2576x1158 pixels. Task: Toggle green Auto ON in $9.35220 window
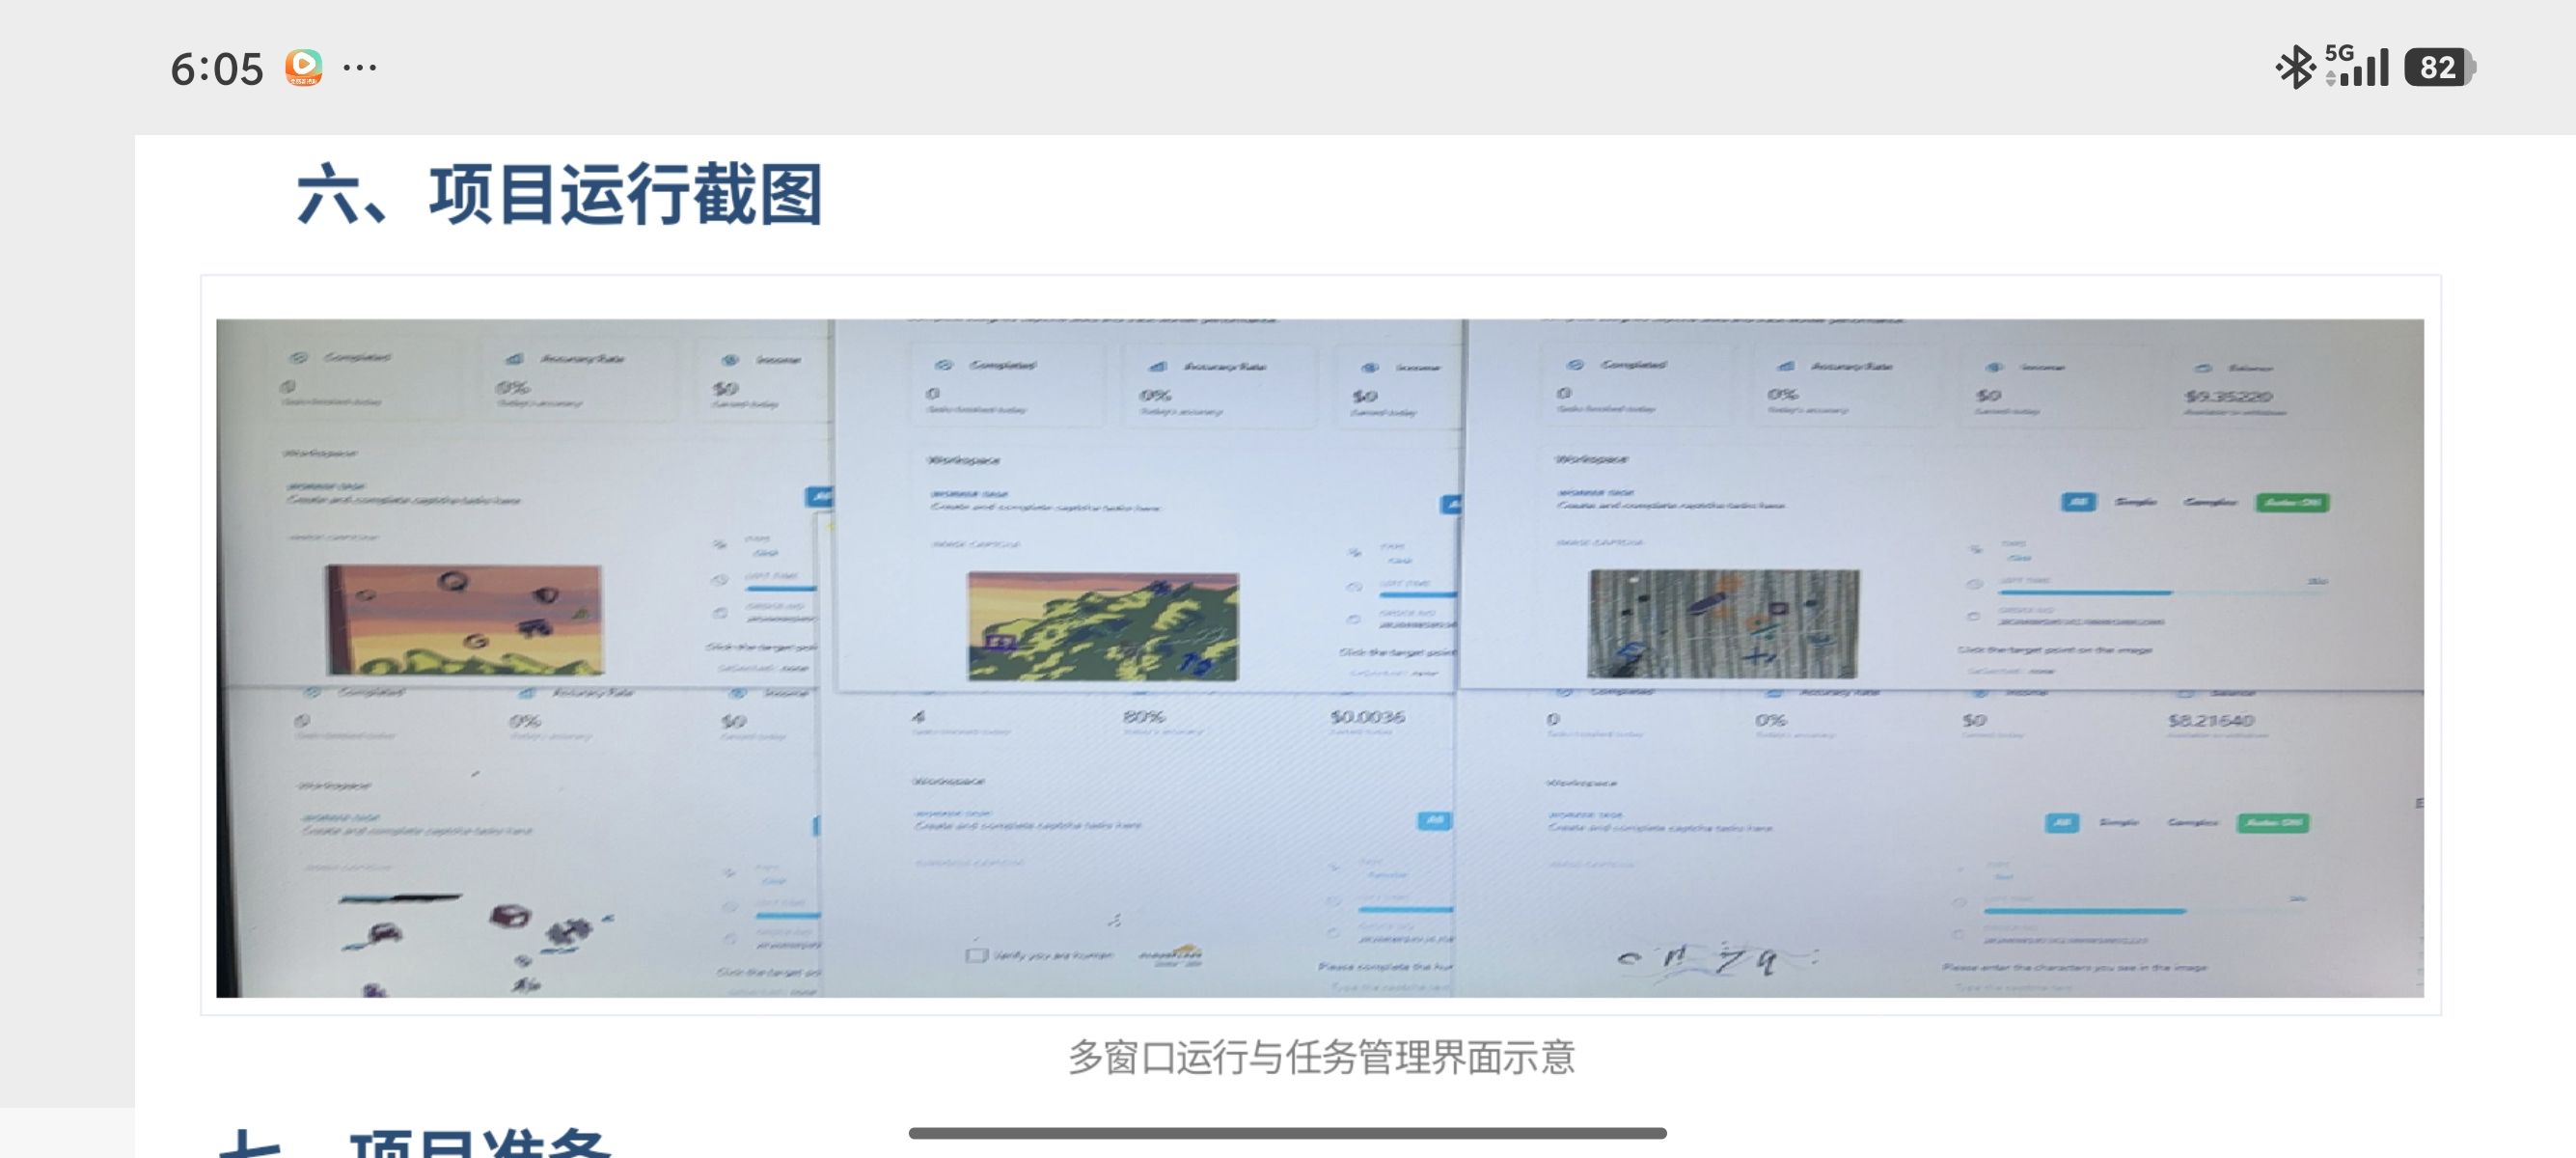point(2292,502)
